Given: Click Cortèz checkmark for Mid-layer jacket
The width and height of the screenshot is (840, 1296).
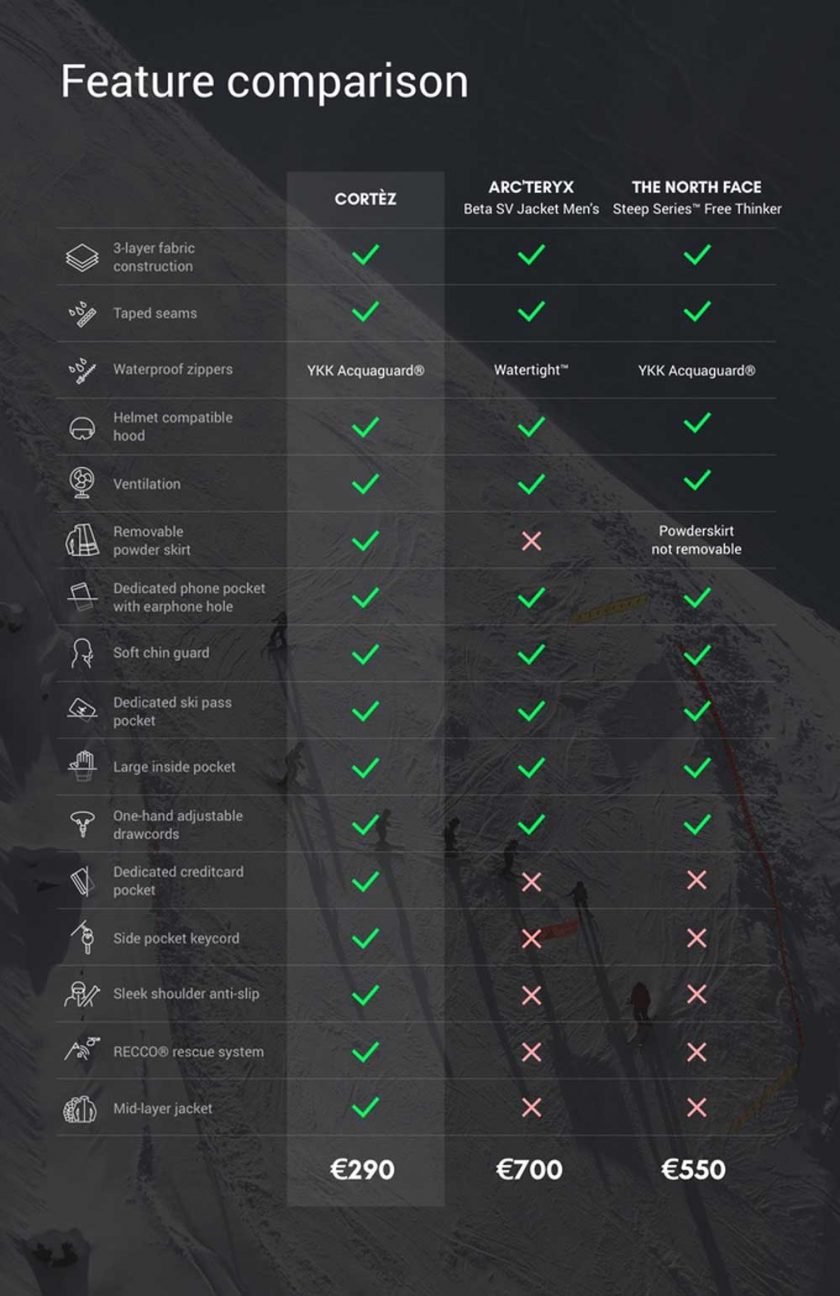Looking at the screenshot, I should 366,1107.
